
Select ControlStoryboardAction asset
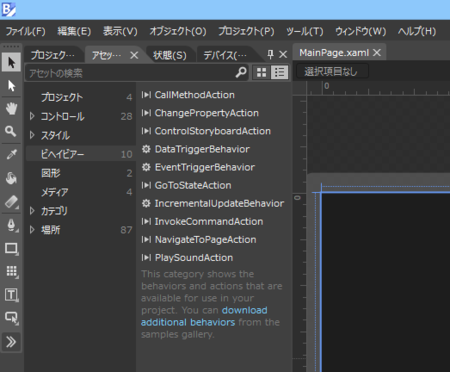pyautogui.click(x=206, y=131)
